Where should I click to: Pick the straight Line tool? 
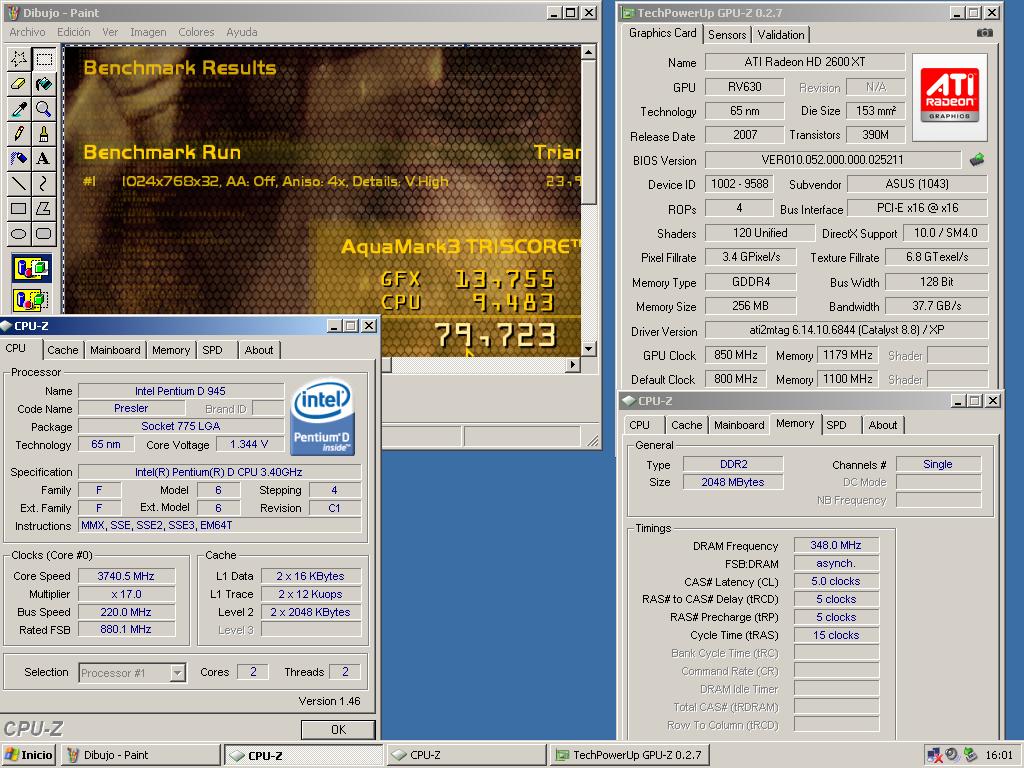(x=18, y=184)
